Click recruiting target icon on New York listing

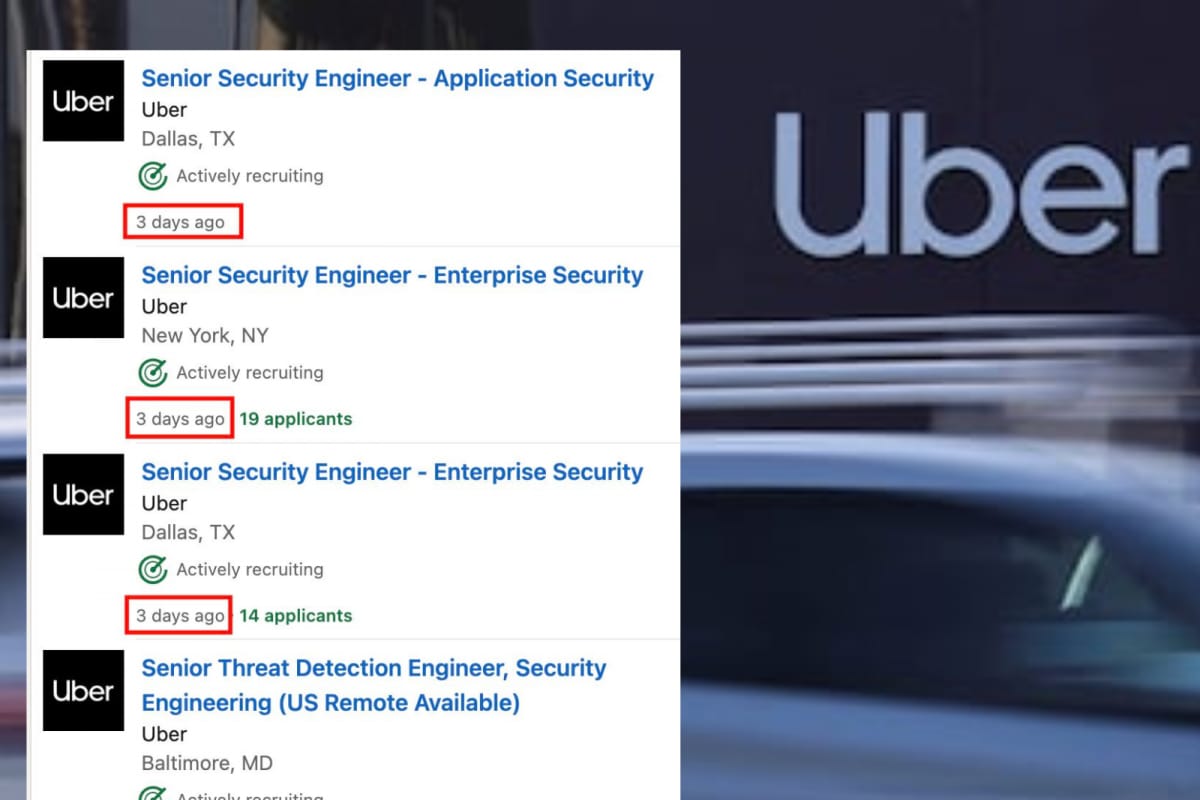click(152, 373)
